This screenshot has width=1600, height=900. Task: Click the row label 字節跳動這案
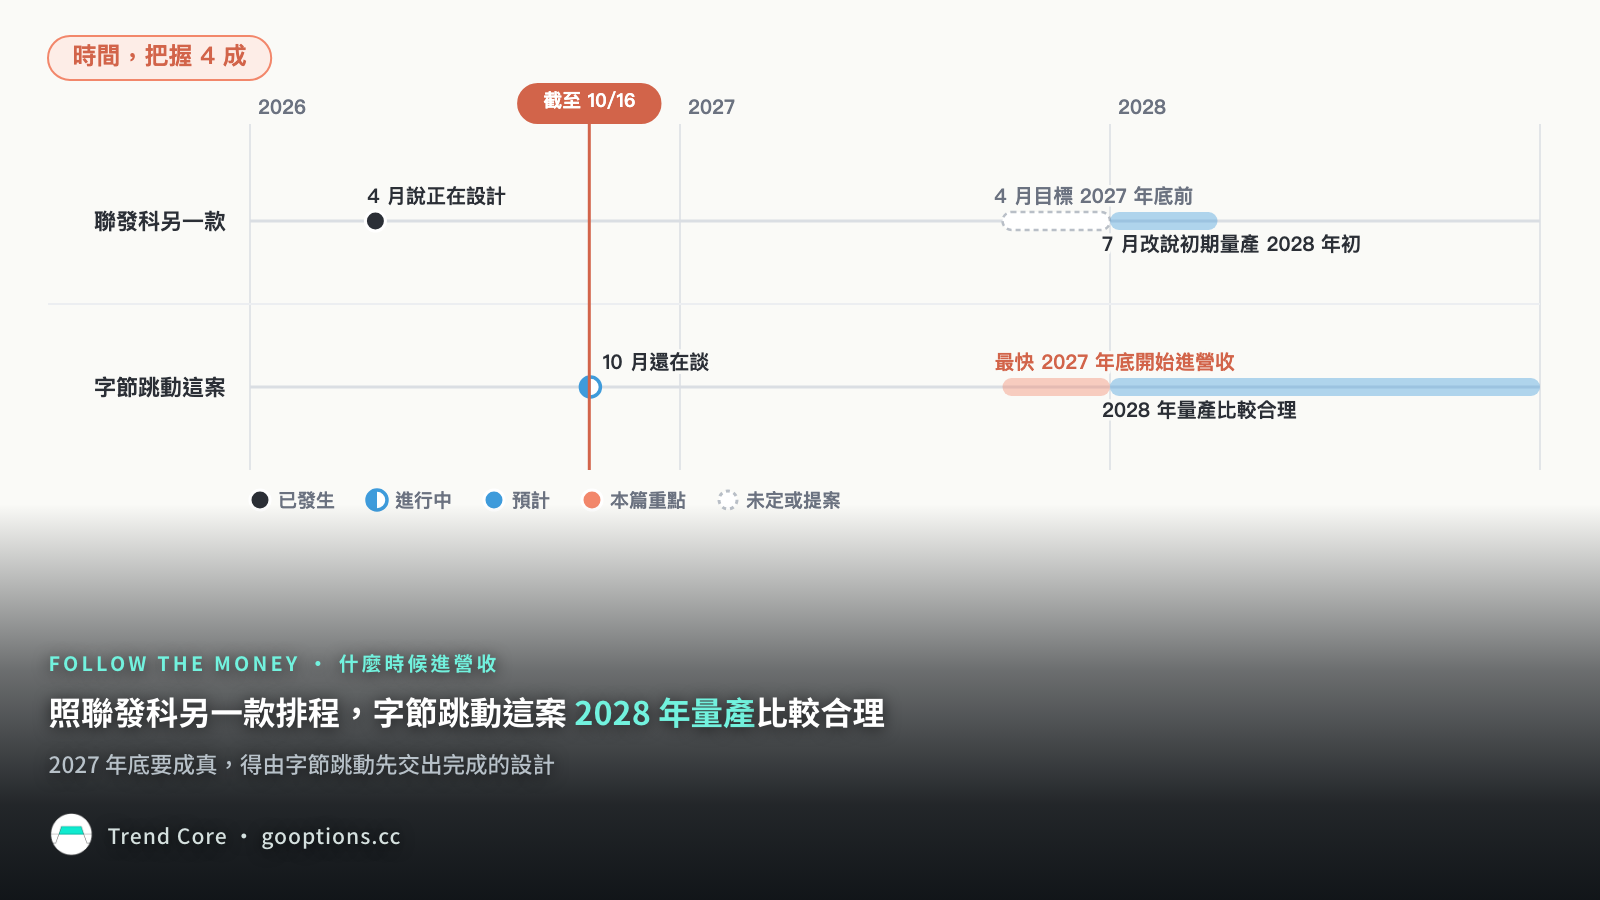[160, 387]
